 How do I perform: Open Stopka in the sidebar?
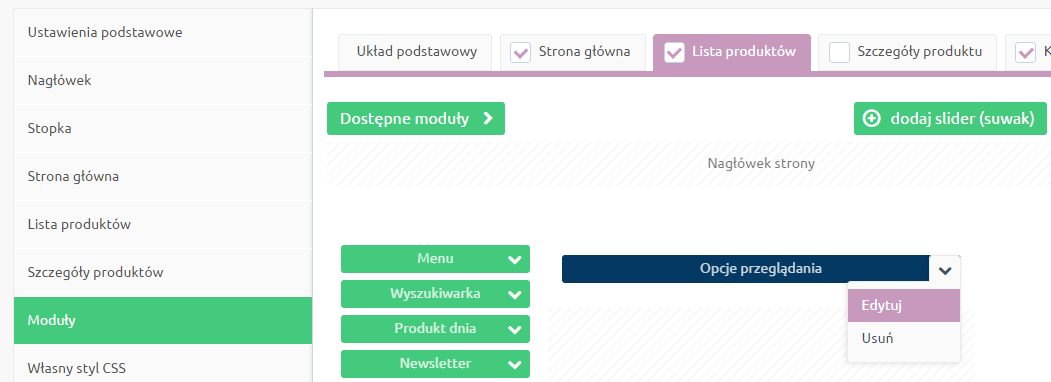pos(163,129)
